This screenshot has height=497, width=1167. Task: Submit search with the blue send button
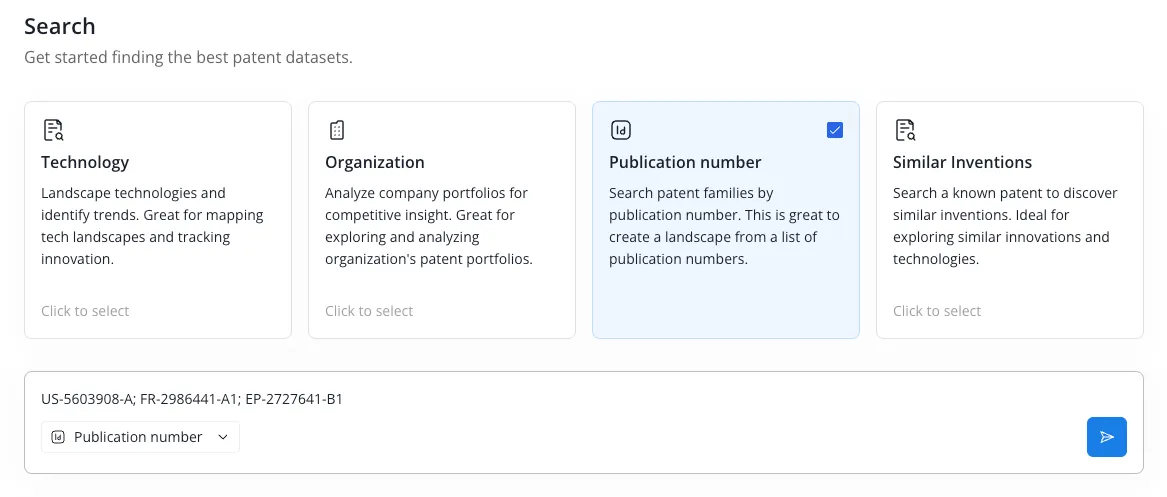click(x=1107, y=437)
